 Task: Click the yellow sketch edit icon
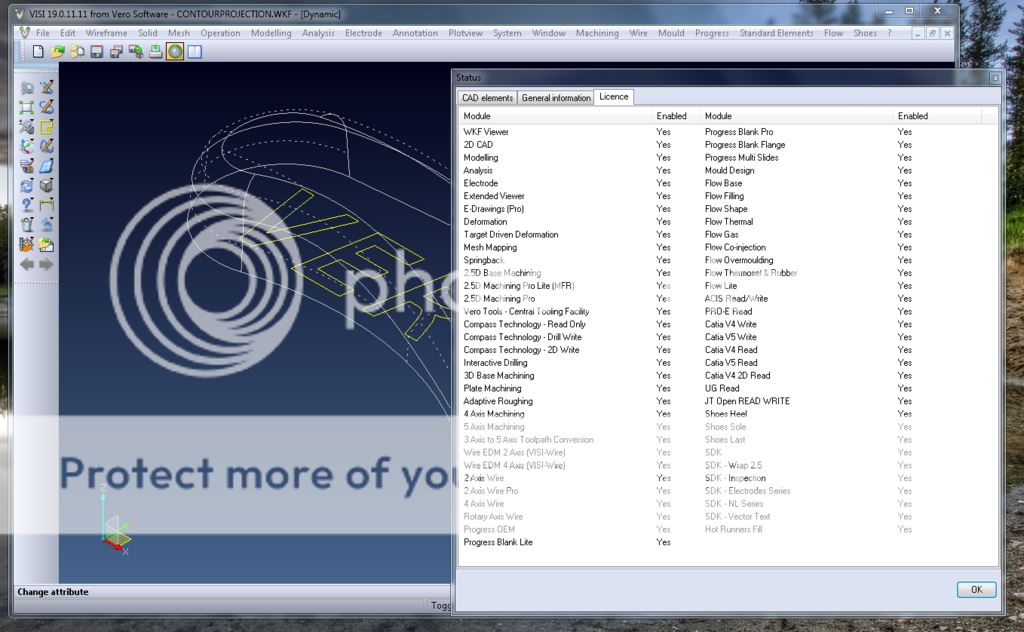(46, 126)
